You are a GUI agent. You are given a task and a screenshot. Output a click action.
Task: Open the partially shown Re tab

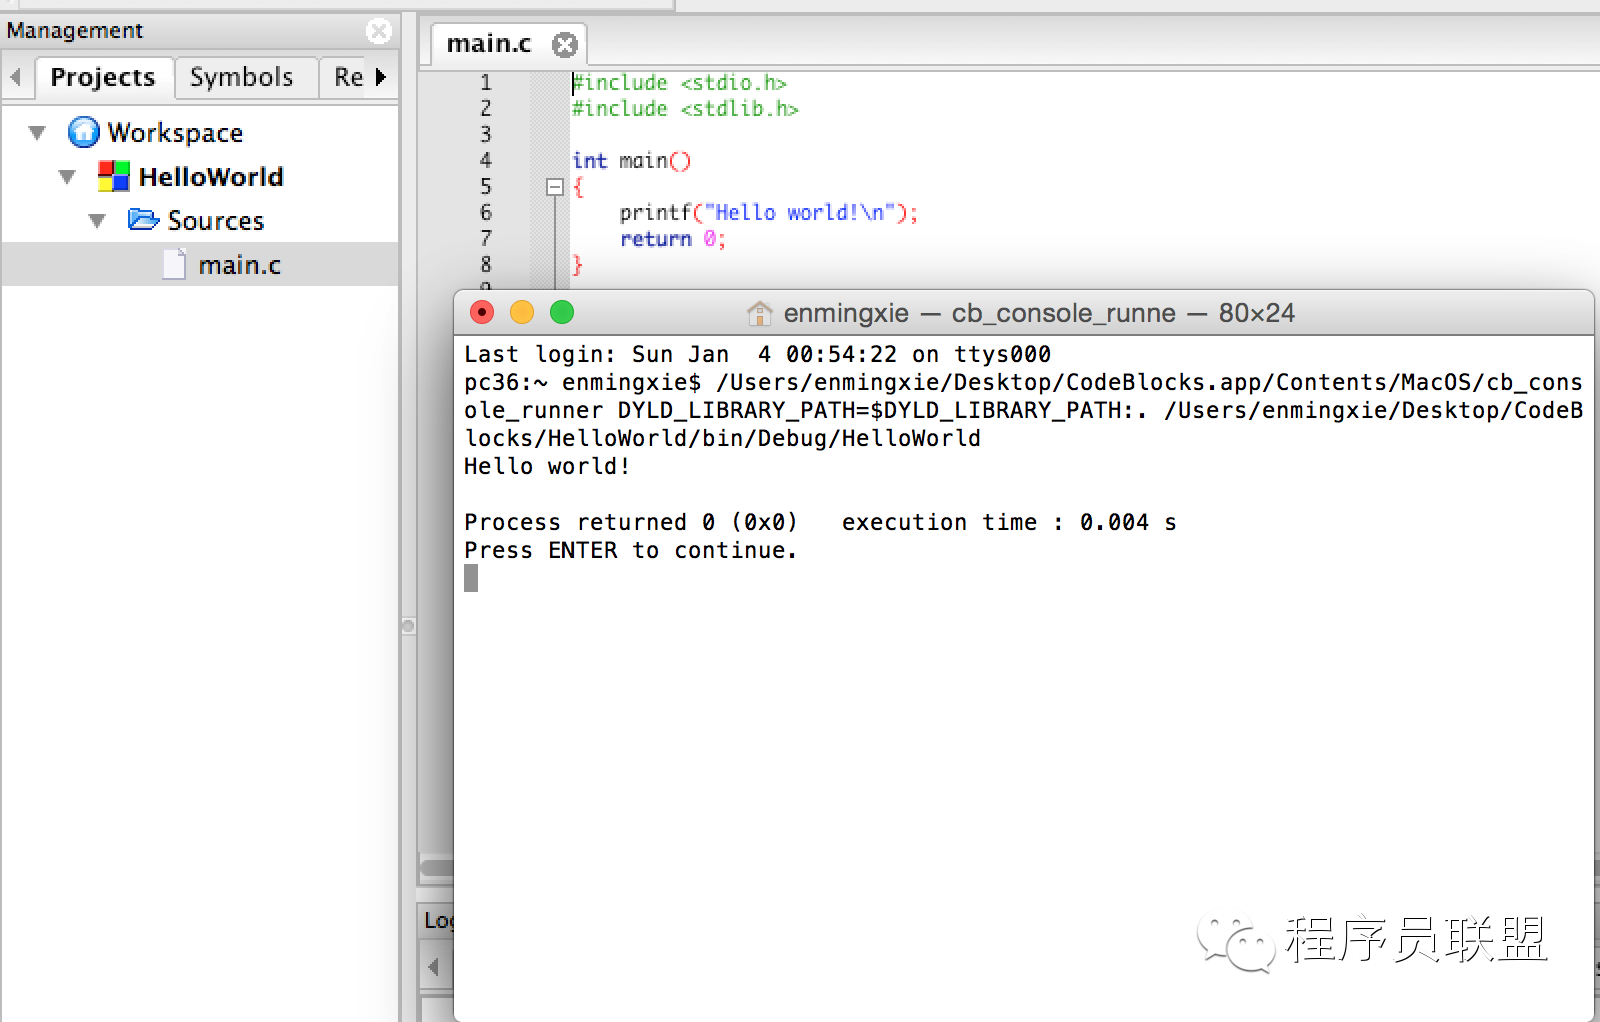coord(348,77)
